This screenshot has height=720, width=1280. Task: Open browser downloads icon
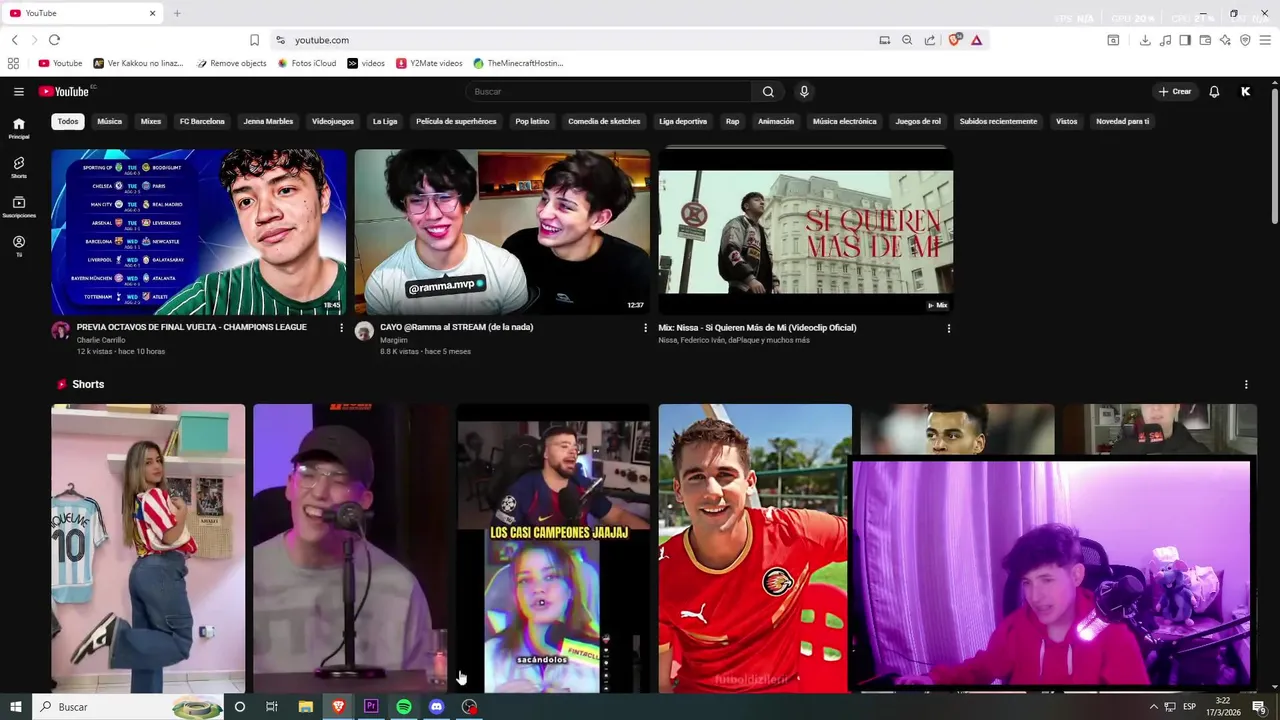tap(1145, 40)
